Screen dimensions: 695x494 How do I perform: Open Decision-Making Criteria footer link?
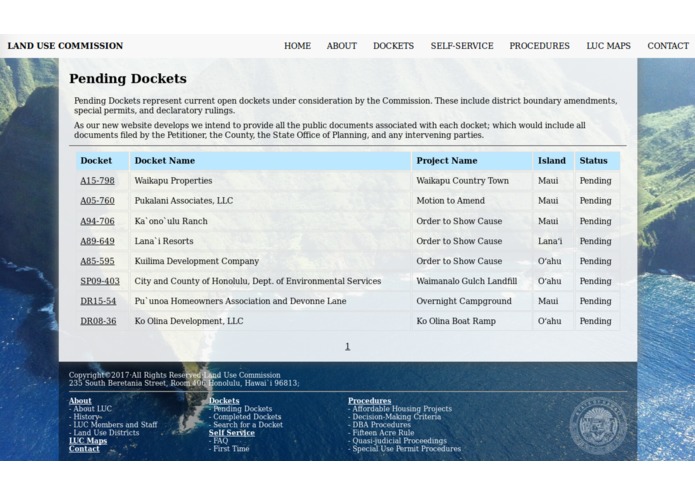pyautogui.click(x=397, y=416)
